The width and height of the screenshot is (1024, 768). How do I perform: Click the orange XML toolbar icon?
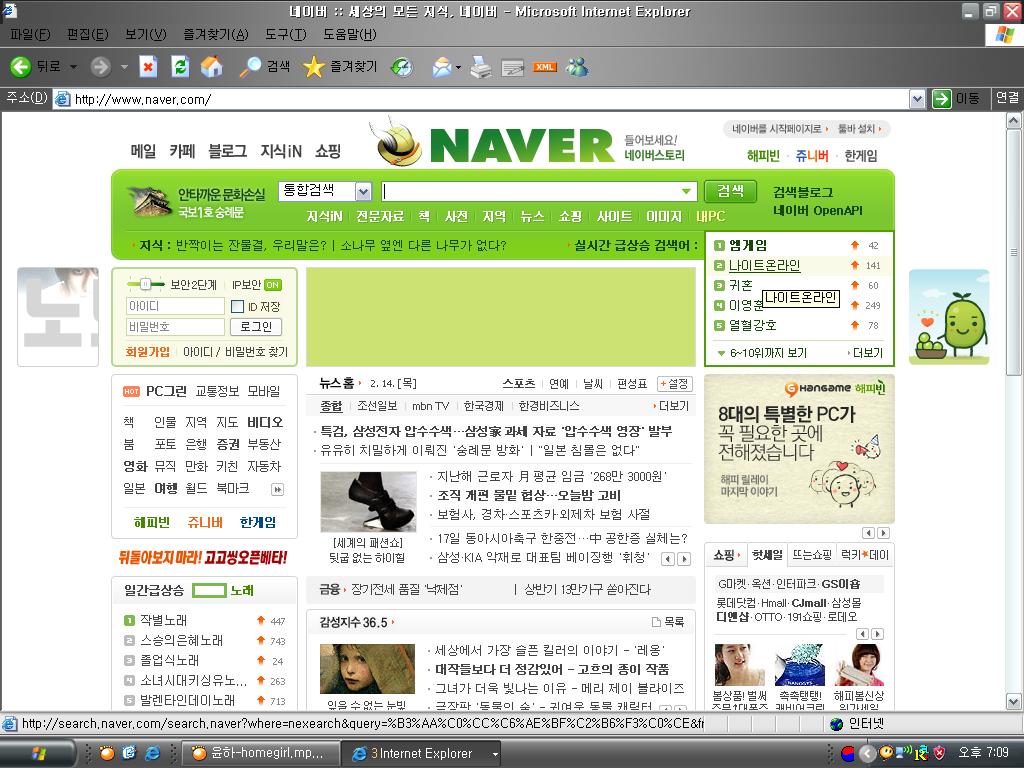click(544, 67)
